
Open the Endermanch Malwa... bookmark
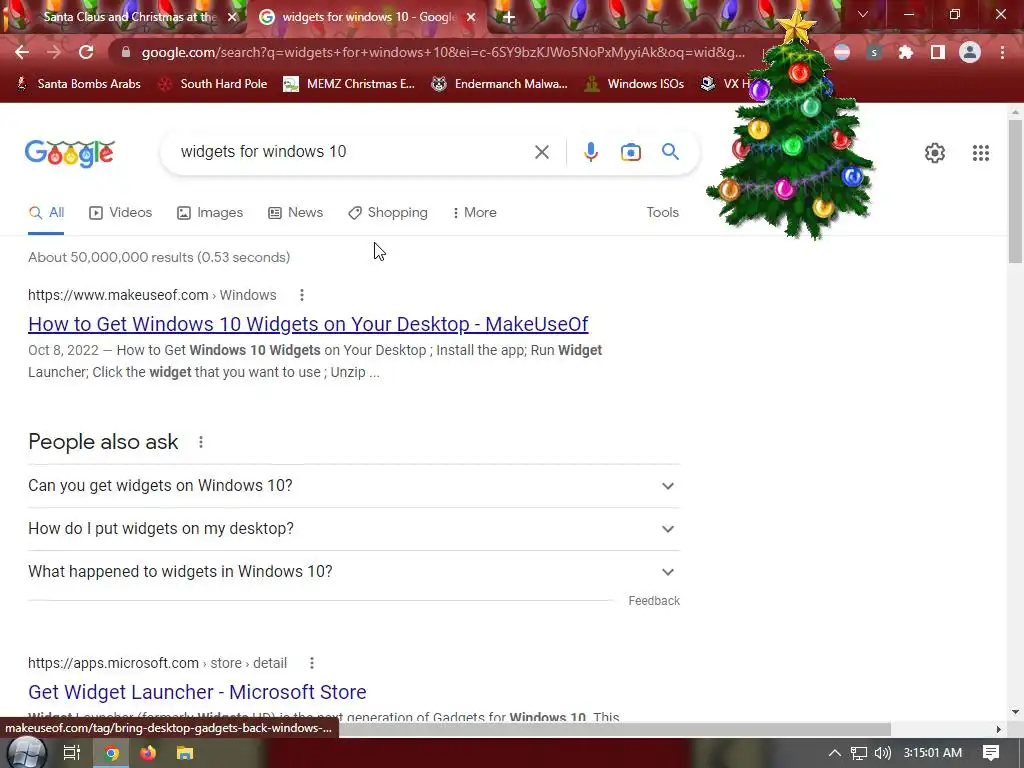tap(500, 84)
